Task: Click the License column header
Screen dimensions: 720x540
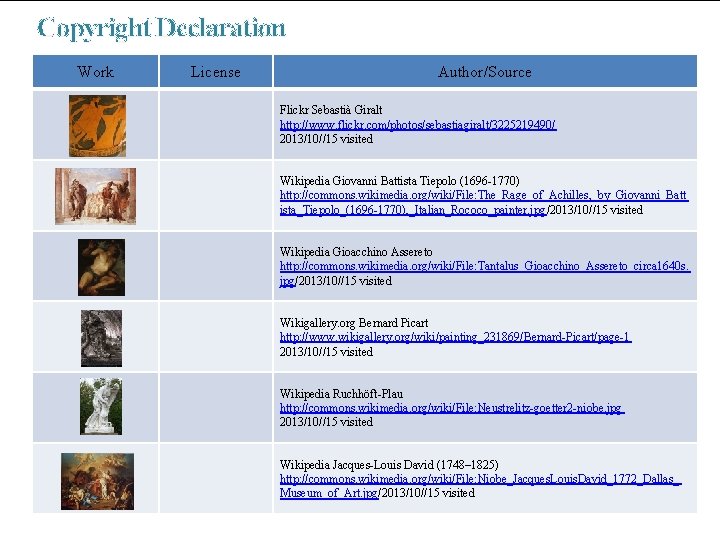Action: (216, 72)
